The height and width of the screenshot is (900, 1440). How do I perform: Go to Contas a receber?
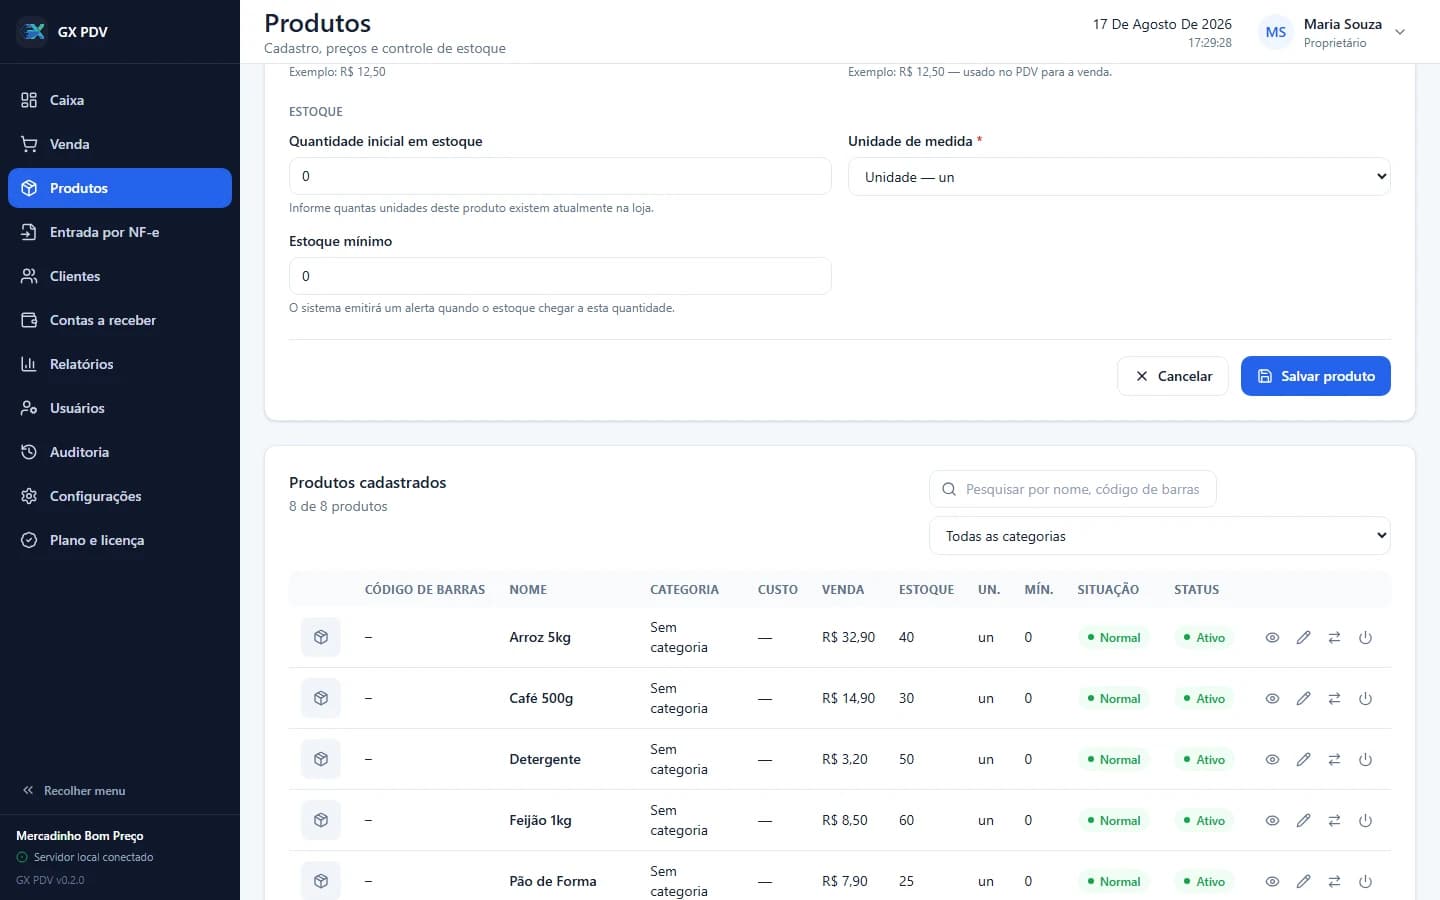click(120, 320)
